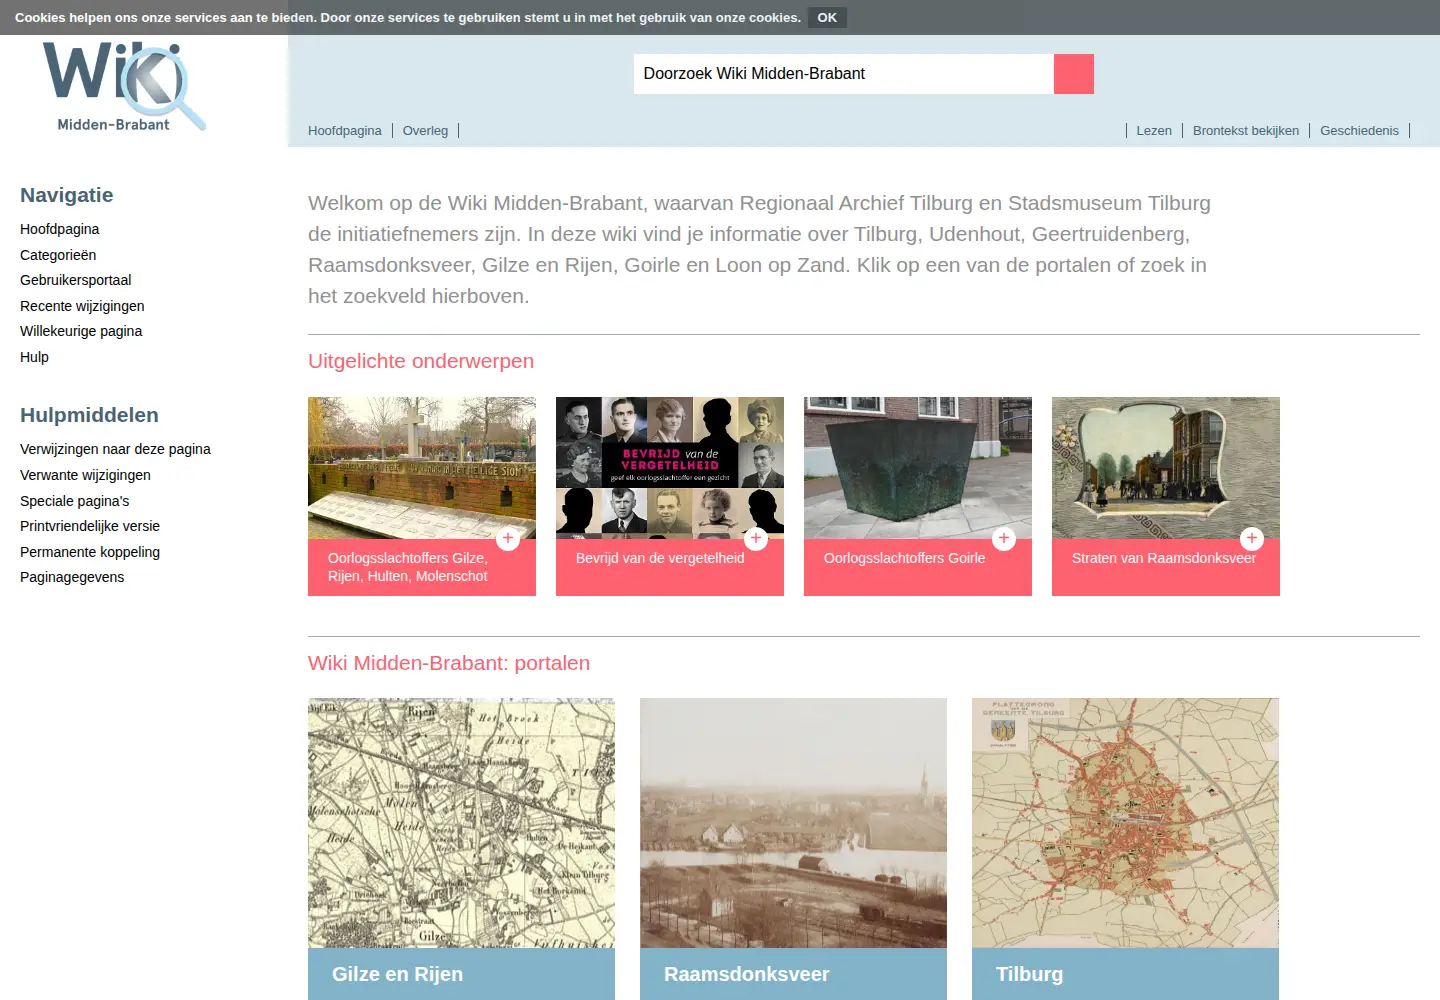Click the Wiki Midden-Brabant logo
The image size is (1440, 1000).
124,87
